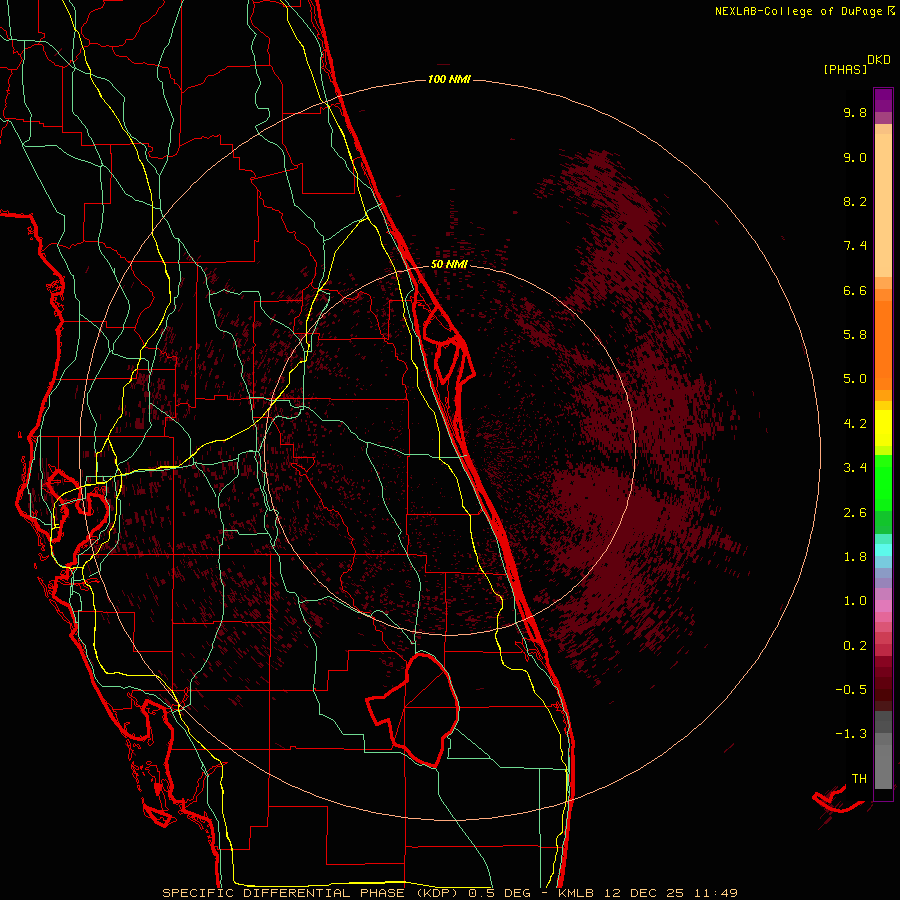Click the 6.6 value on color scale
The height and width of the screenshot is (900, 900).
855,290
